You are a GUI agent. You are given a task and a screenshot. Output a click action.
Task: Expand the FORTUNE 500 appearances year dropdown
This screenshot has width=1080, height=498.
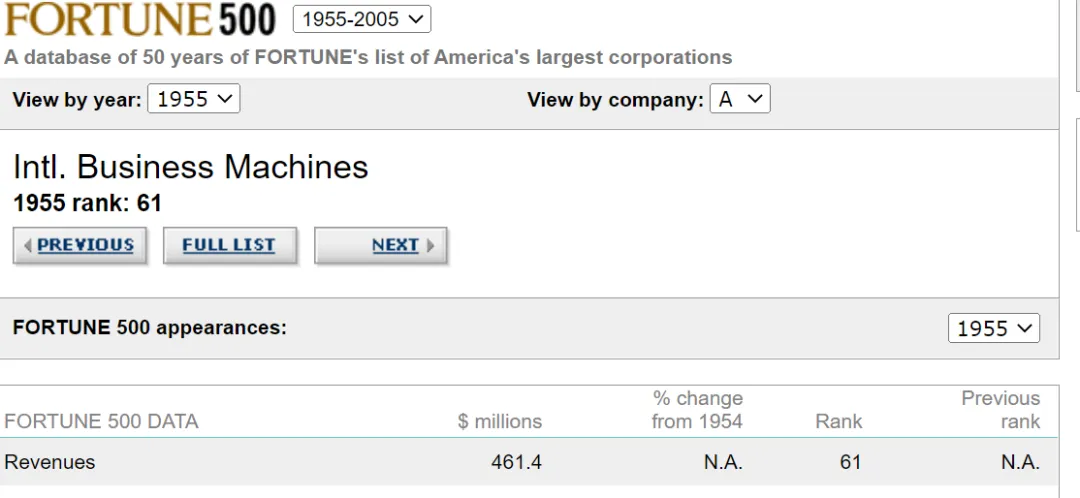tap(993, 328)
